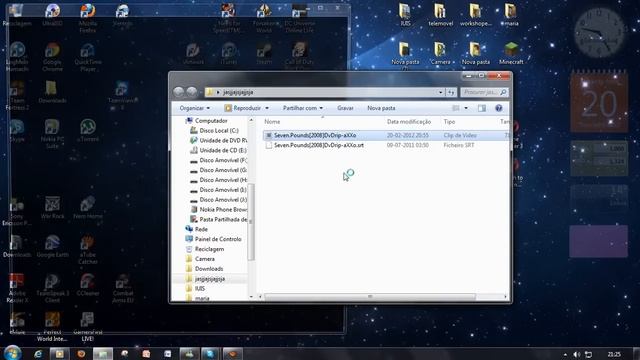This screenshot has height=360, width=640.
Task: Open the Camera folder icon on the desktop
Action: pos(440,53)
